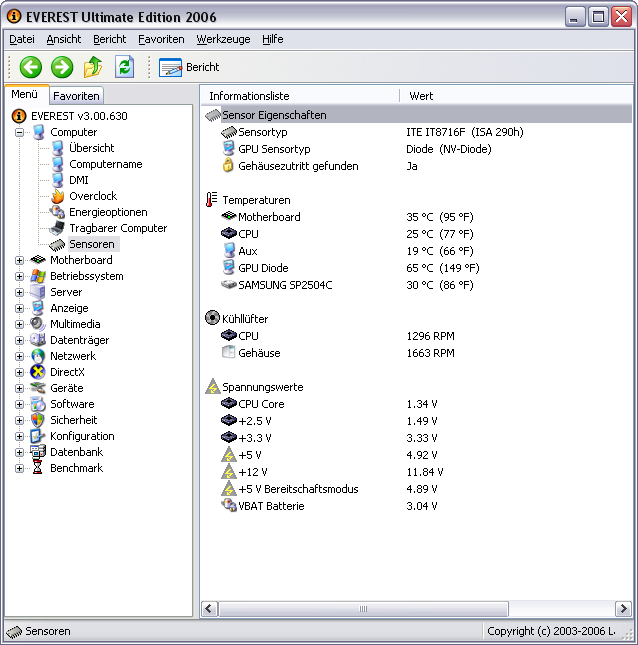
Task: Click the Wert column header
Action: click(421, 96)
